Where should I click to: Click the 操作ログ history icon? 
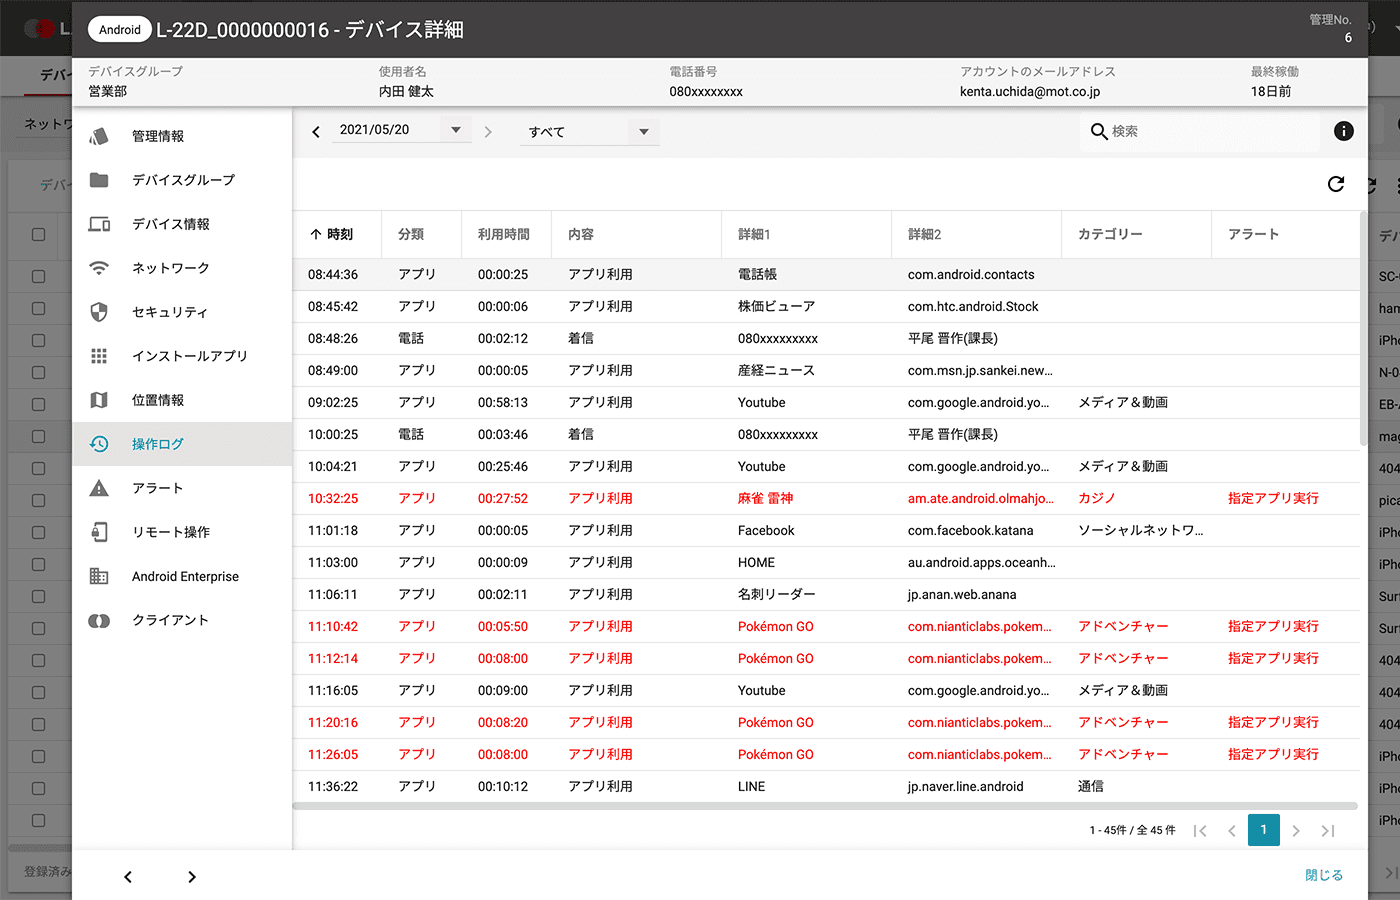pyautogui.click(x=98, y=444)
